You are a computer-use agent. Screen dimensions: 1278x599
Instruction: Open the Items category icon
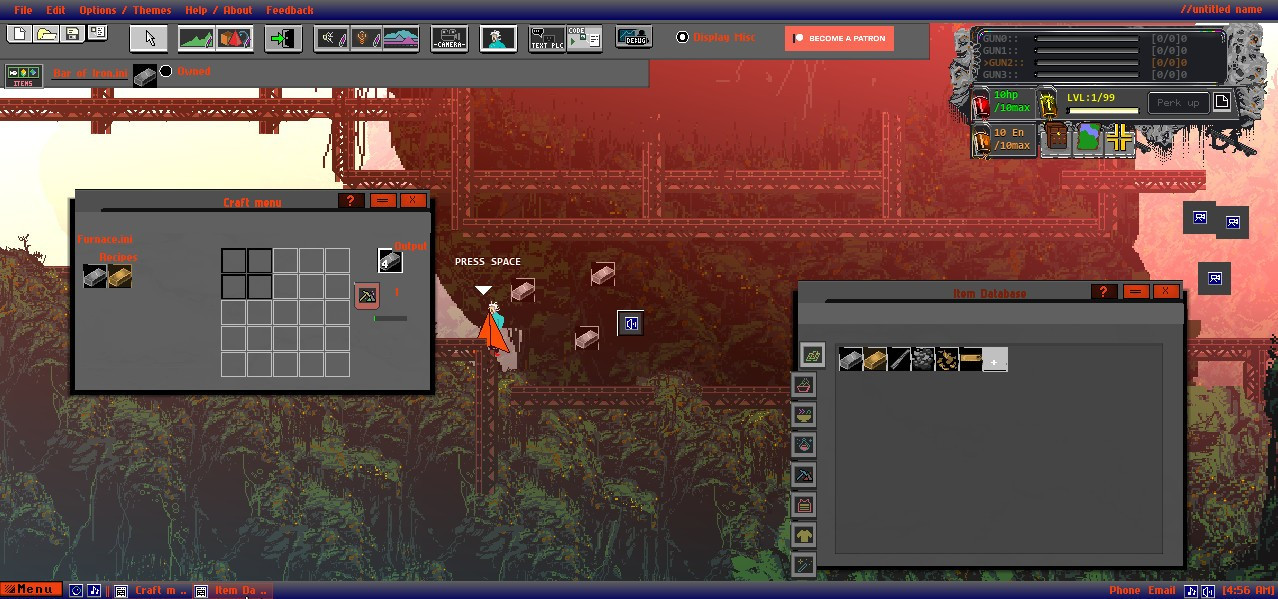(x=23, y=76)
